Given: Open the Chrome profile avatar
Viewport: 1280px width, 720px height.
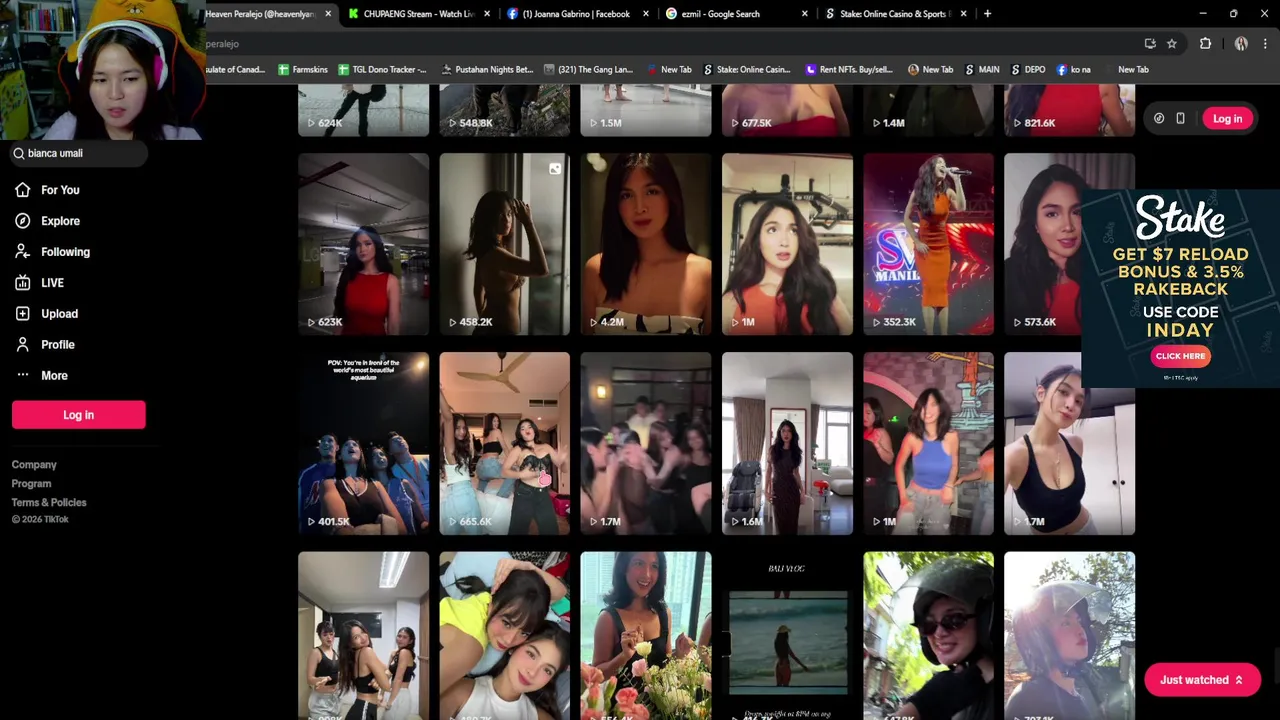Looking at the screenshot, I should (1241, 44).
